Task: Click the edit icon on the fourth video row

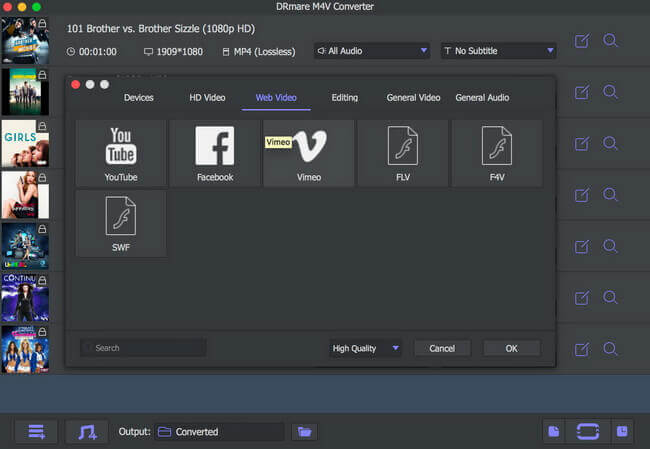Action: pyautogui.click(x=582, y=195)
